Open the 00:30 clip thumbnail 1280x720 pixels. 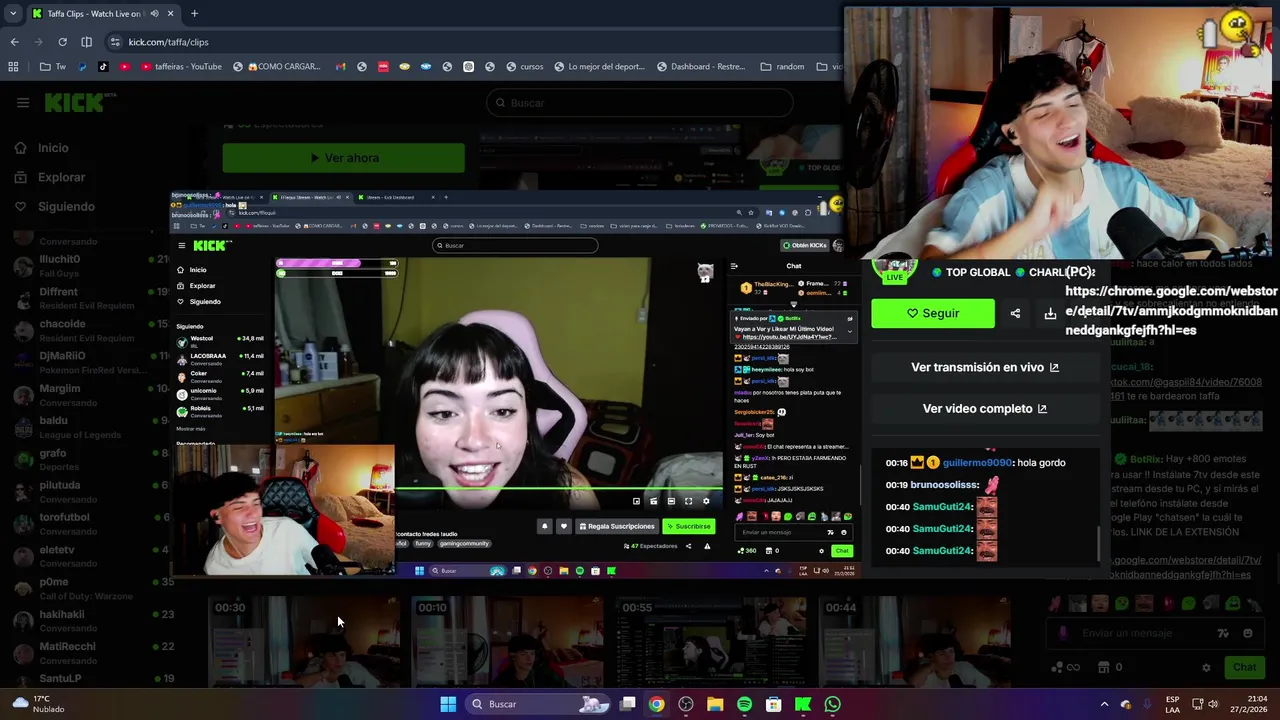[x=304, y=641]
